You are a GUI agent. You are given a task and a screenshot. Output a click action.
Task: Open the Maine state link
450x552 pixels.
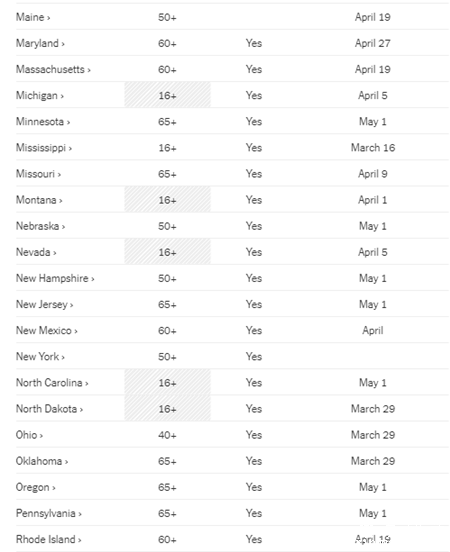[x=33, y=17]
